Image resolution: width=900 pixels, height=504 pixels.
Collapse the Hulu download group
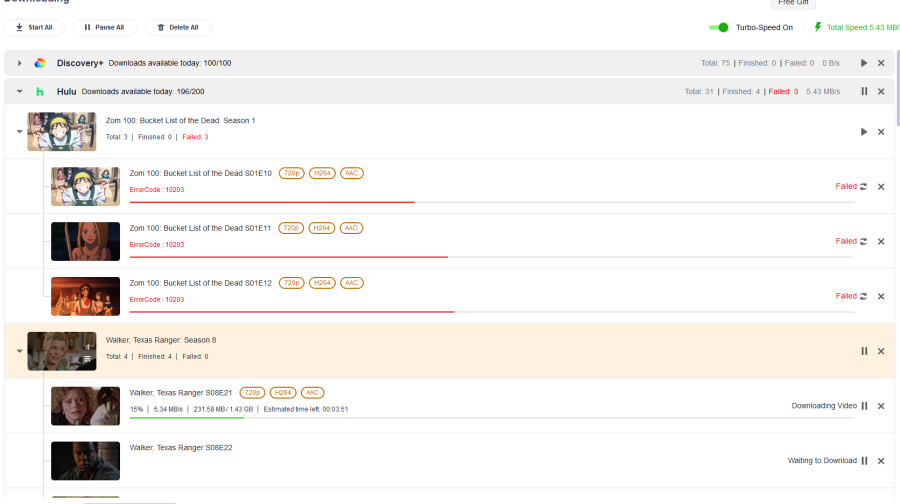(x=19, y=91)
